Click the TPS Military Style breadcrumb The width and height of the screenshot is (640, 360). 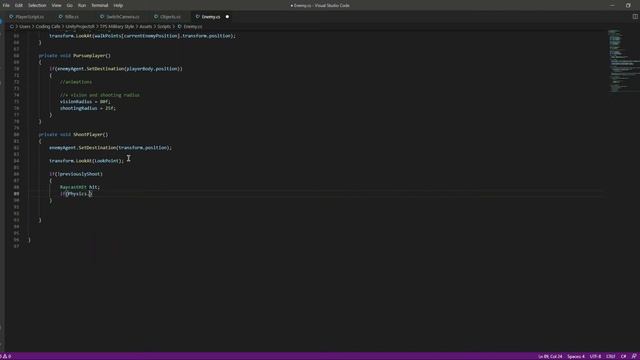[117, 27]
